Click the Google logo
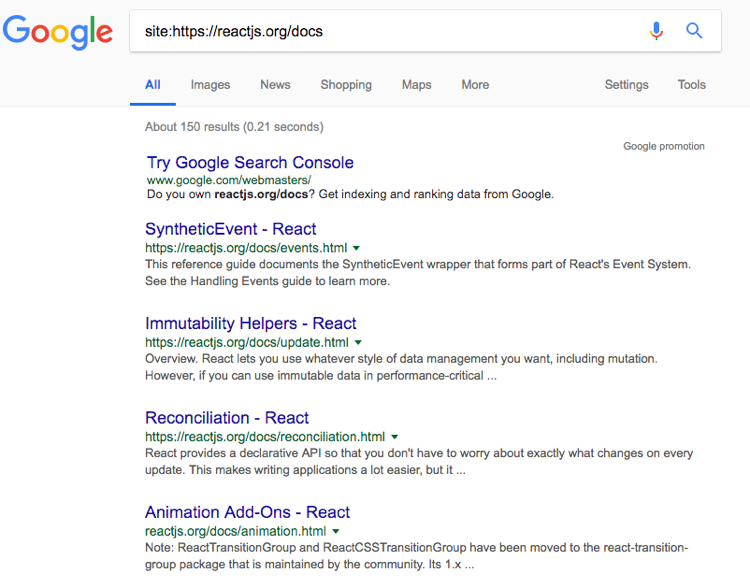 [x=58, y=32]
